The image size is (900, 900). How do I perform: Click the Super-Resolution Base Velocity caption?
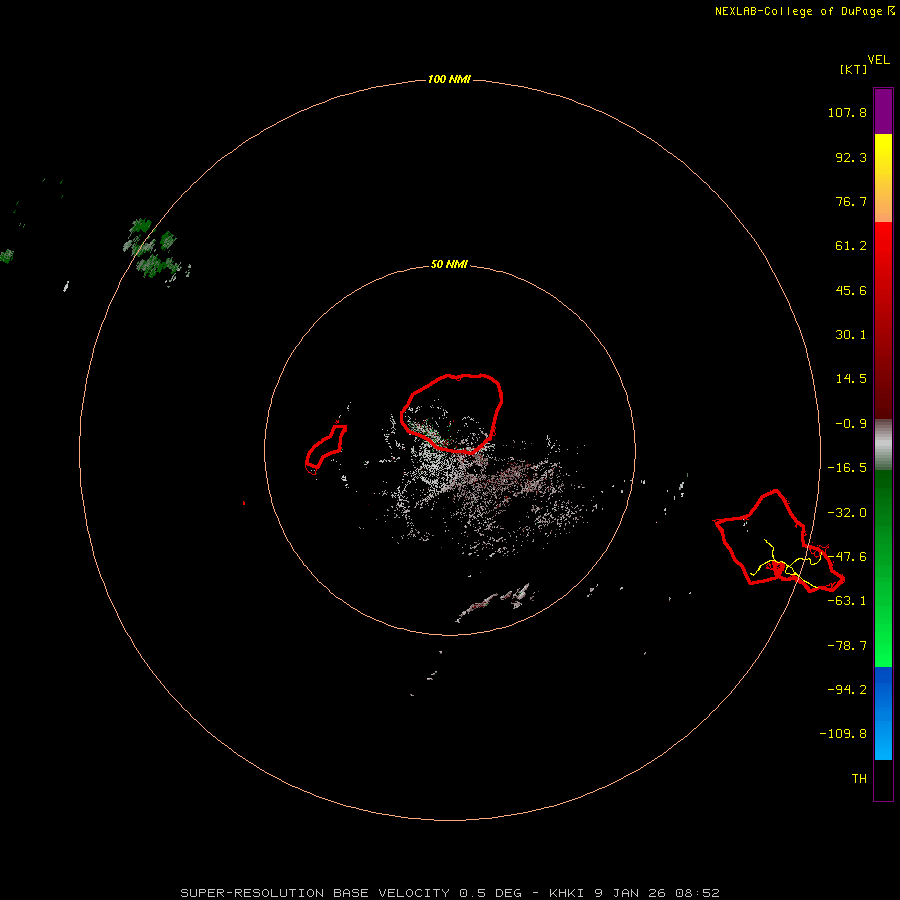tap(449, 893)
